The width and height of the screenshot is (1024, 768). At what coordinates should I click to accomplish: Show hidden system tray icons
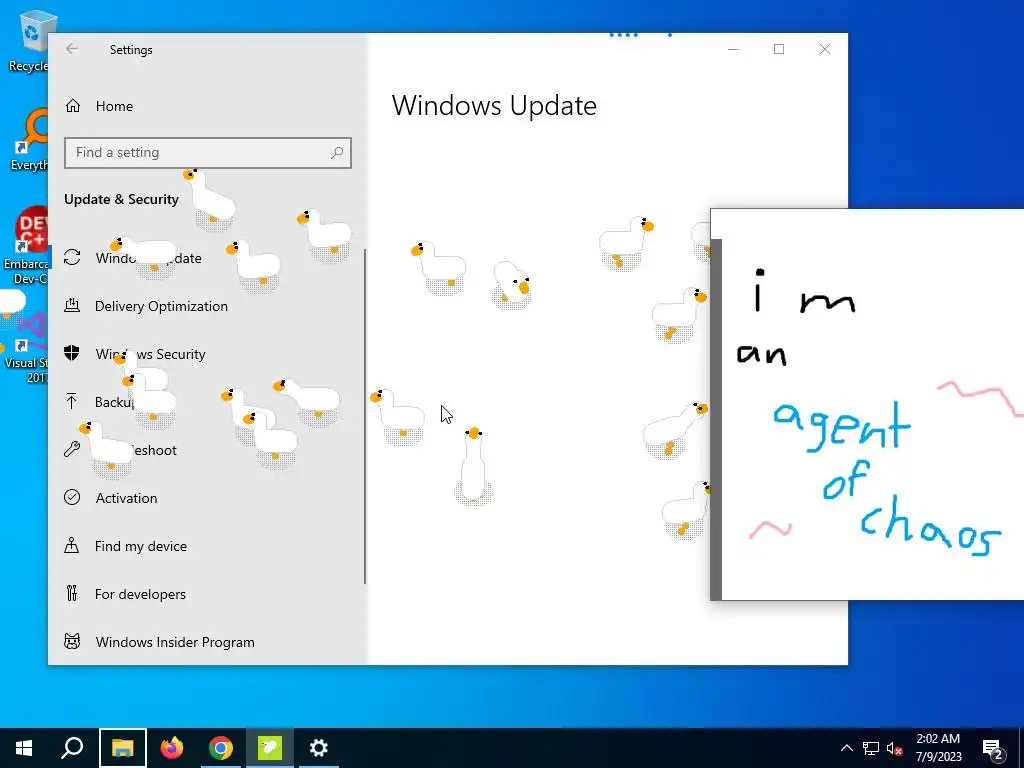pyautogui.click(x=846, y=748)
